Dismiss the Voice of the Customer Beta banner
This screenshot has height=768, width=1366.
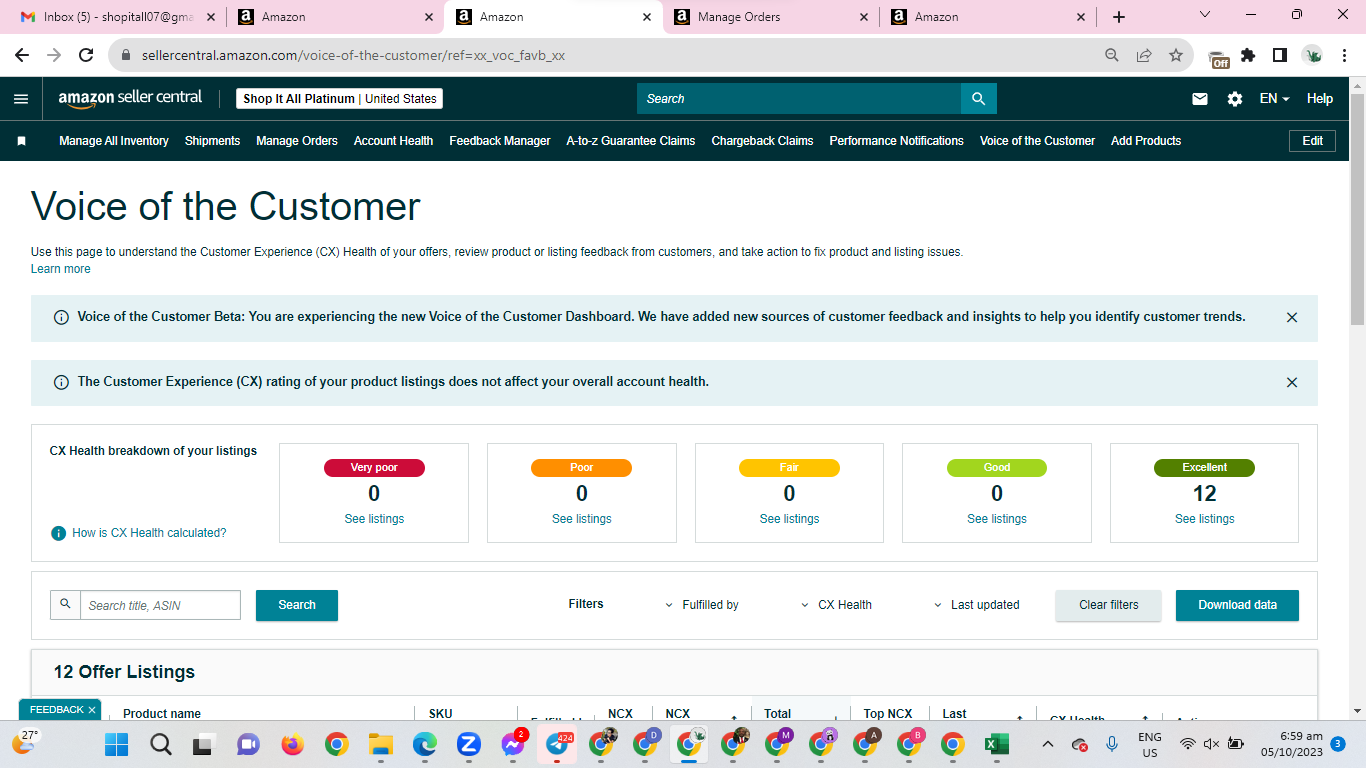click(1292, 318)
